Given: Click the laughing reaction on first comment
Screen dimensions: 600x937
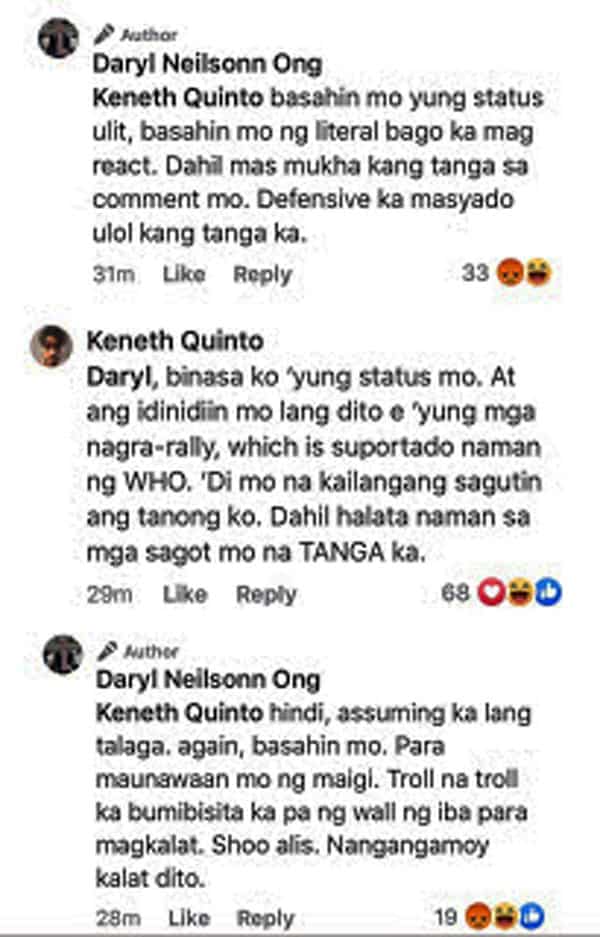Looking at the screenshot, I should [x=538, y=272].
